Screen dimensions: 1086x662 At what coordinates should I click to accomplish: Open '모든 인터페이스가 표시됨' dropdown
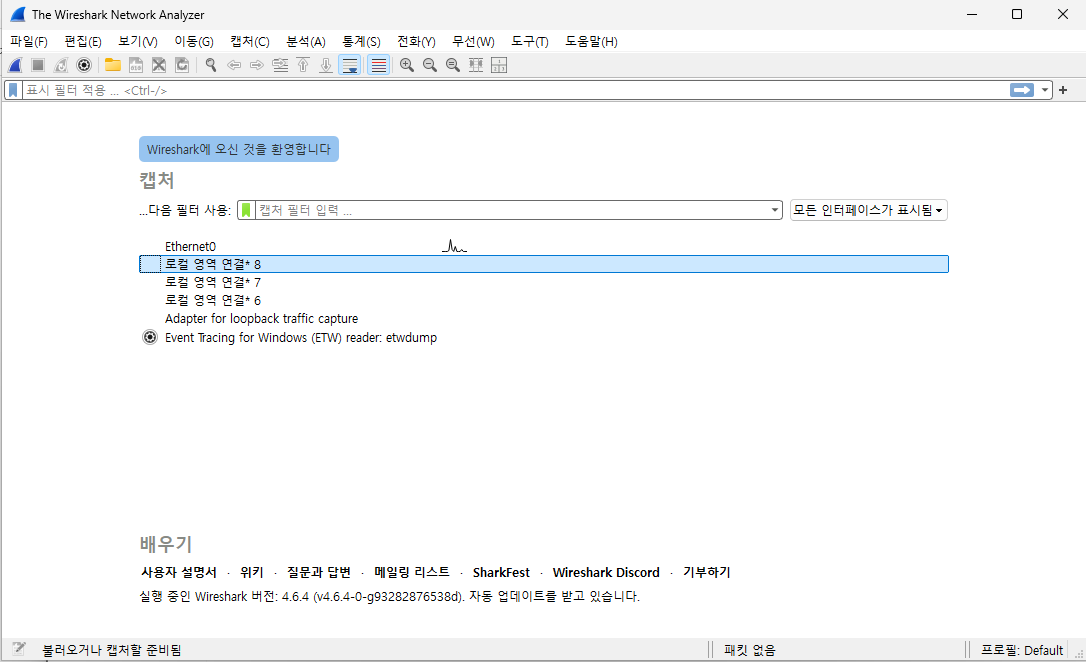[x=869, y=210]
